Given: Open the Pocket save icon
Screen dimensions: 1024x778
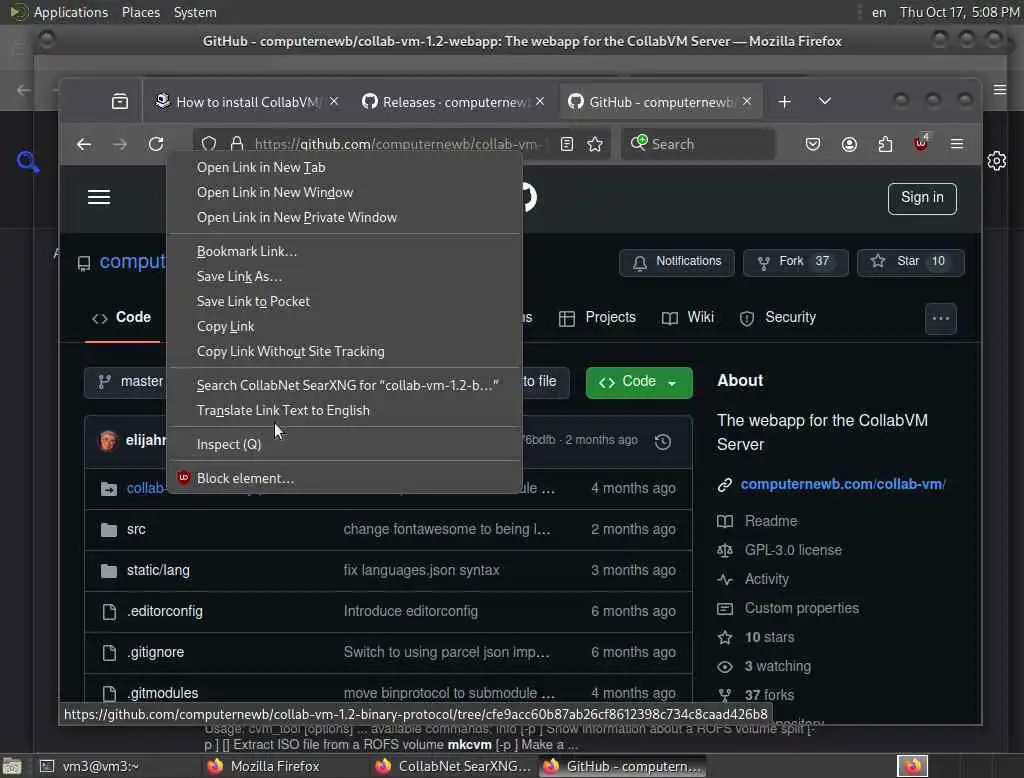Looking at the screenshot, I should pyautogui.click(x=812, y=144).
